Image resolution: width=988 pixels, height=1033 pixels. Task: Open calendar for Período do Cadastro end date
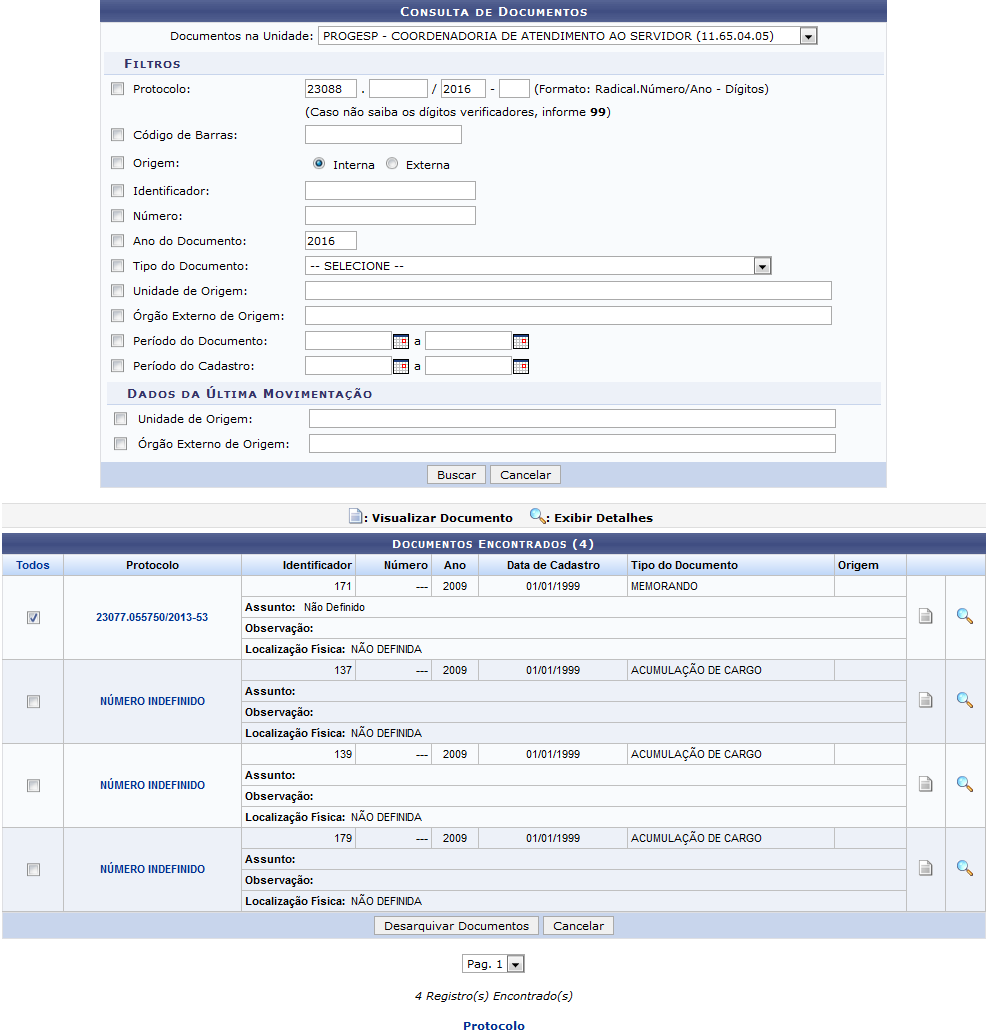pos(521,366)
